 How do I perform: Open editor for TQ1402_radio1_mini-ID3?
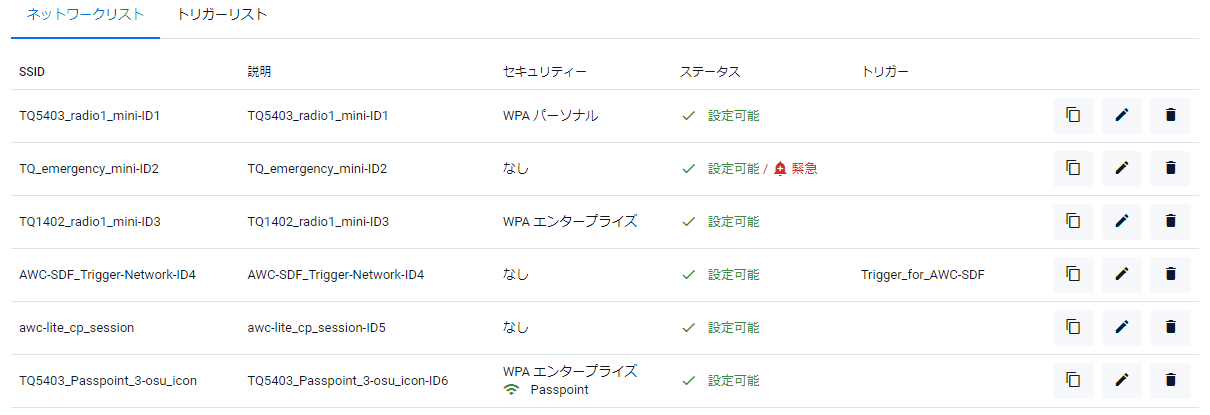1122,221
